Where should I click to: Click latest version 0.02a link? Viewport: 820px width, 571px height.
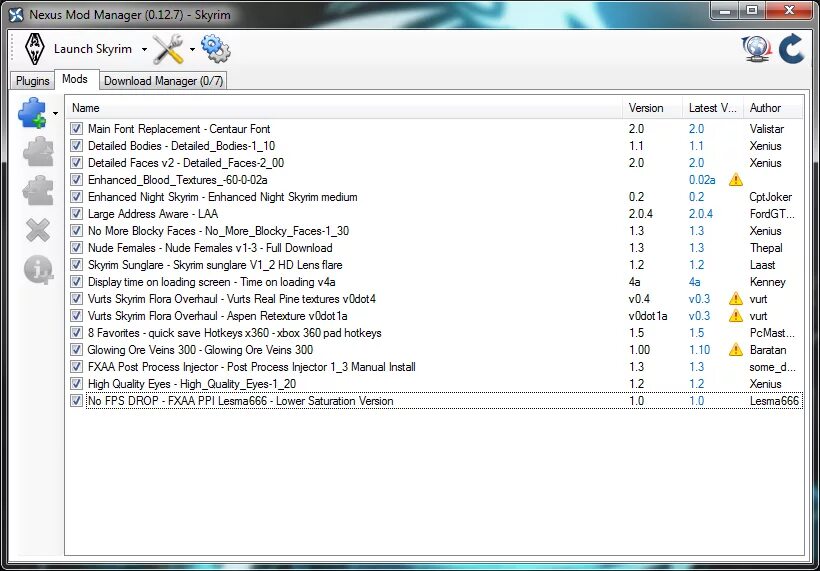click(x=702, y=180)
